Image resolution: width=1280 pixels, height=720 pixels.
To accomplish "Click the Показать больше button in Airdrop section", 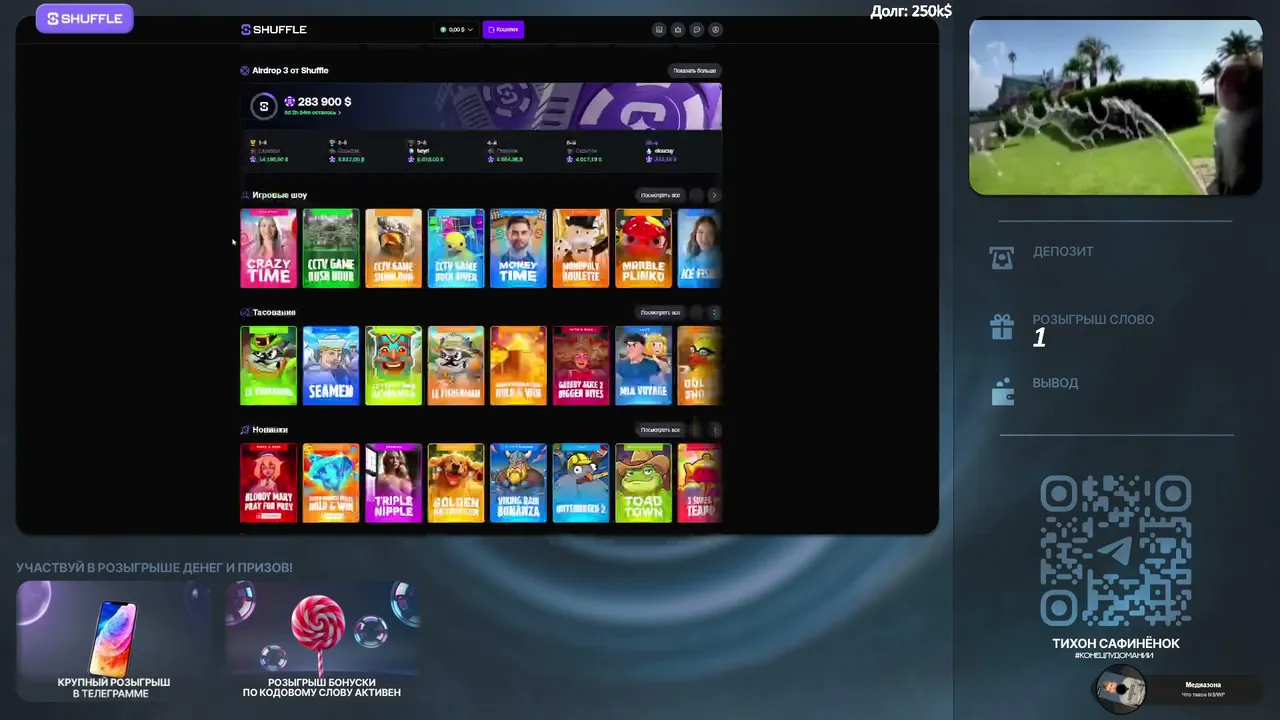I will (x=695, y=71).
